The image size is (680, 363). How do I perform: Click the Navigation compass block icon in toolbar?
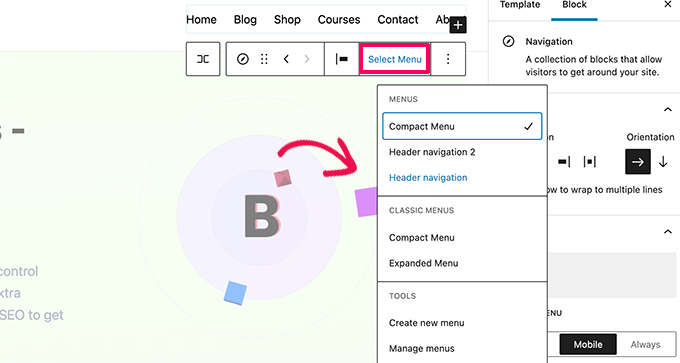243,59
